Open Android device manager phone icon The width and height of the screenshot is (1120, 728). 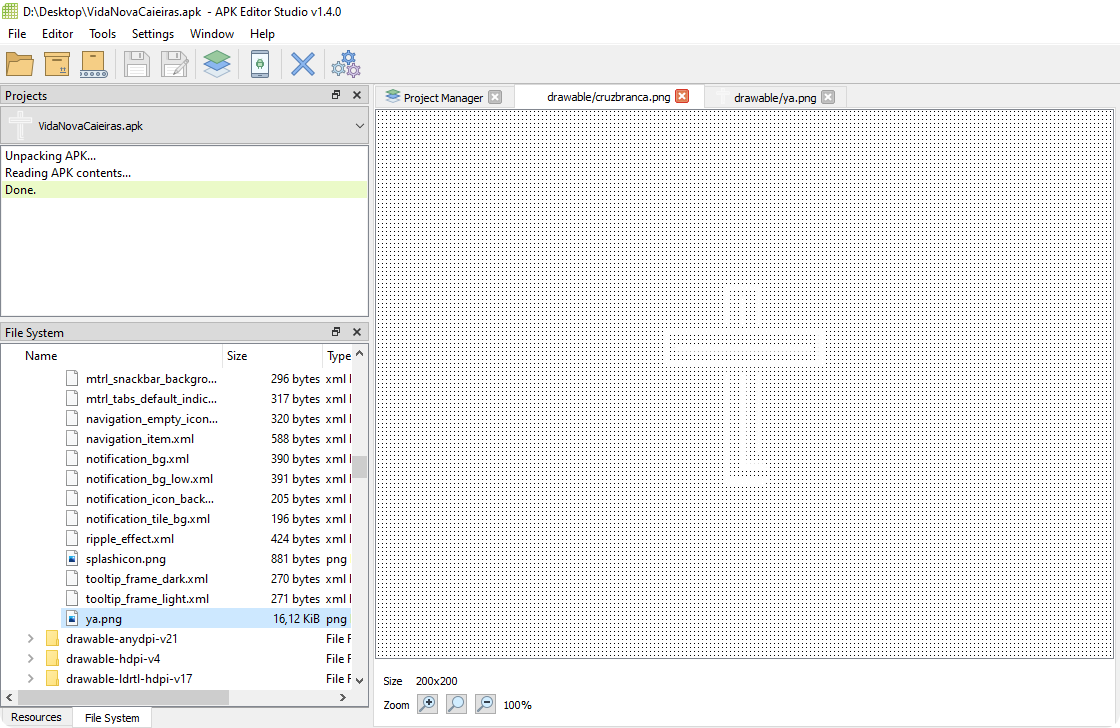pos(259,64)
